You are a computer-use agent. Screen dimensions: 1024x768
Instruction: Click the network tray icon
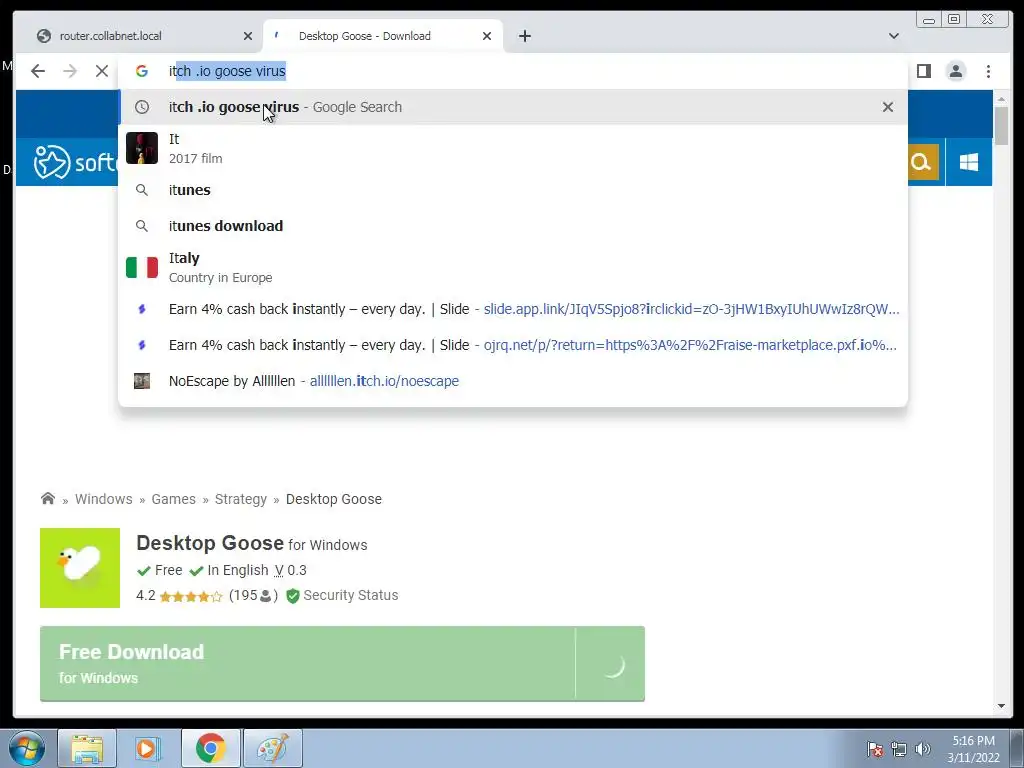tap(899, 749)
